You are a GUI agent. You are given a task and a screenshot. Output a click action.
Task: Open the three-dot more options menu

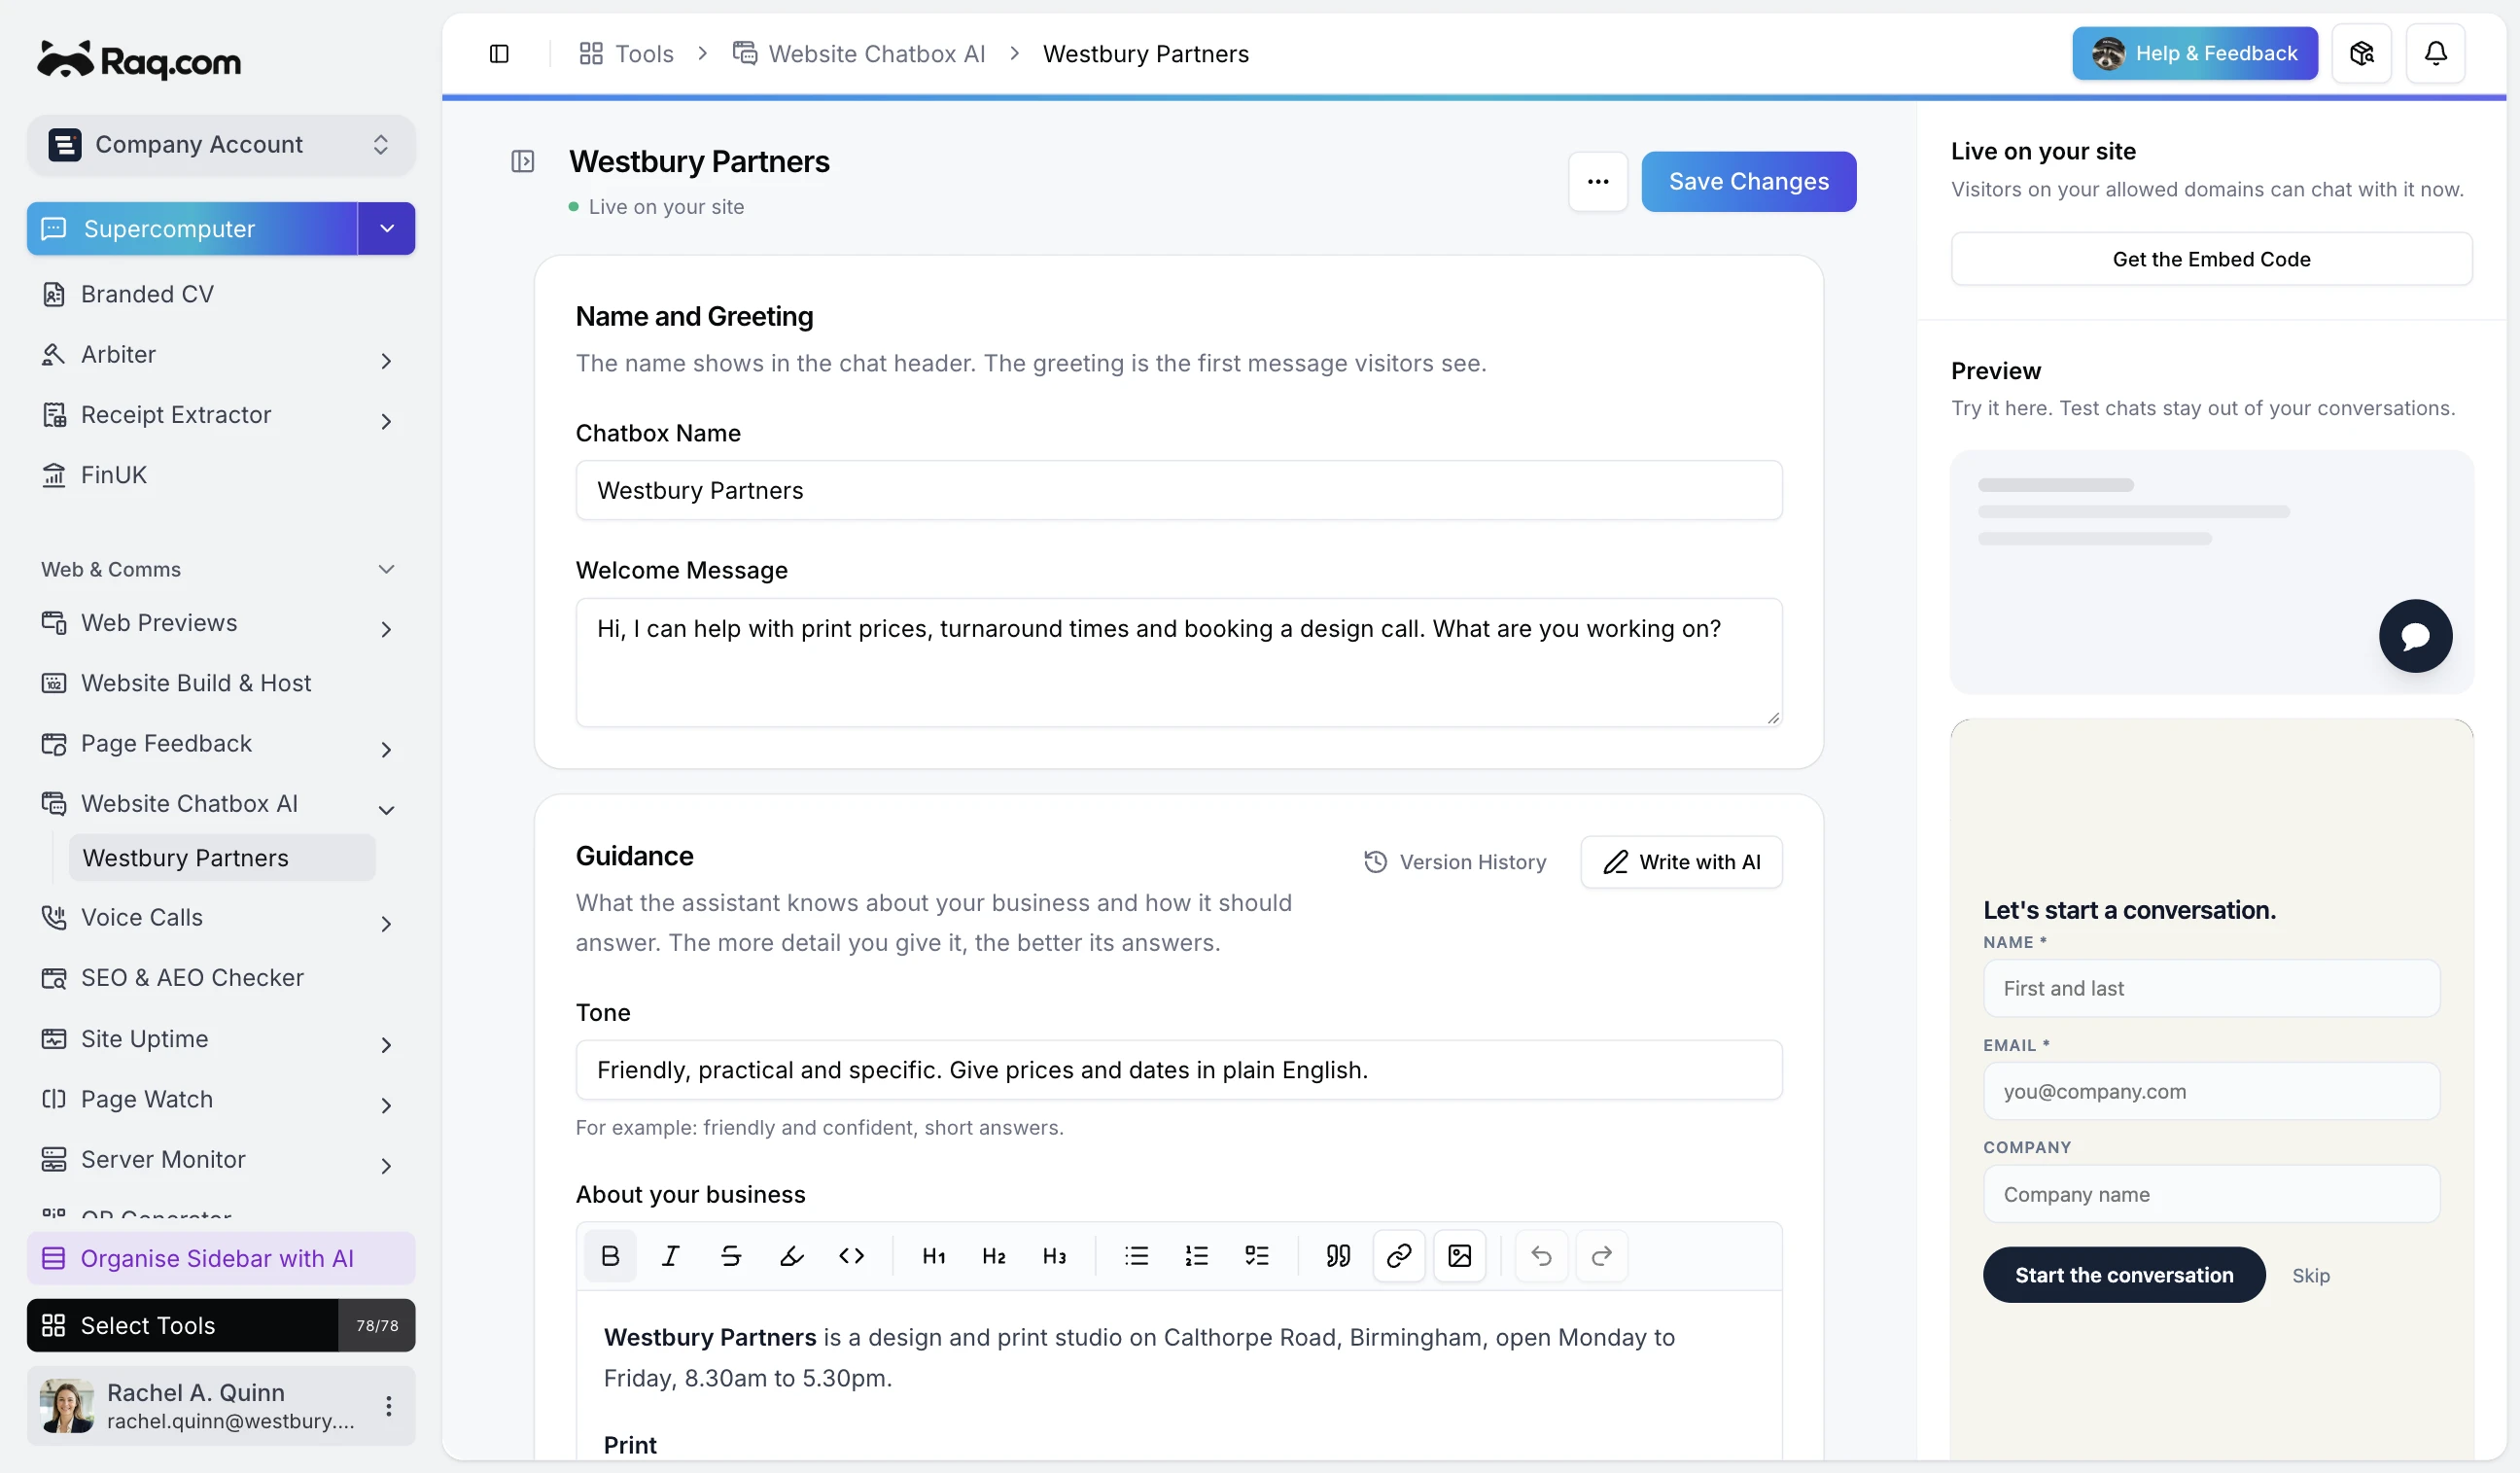click(x=1598, y=182)
